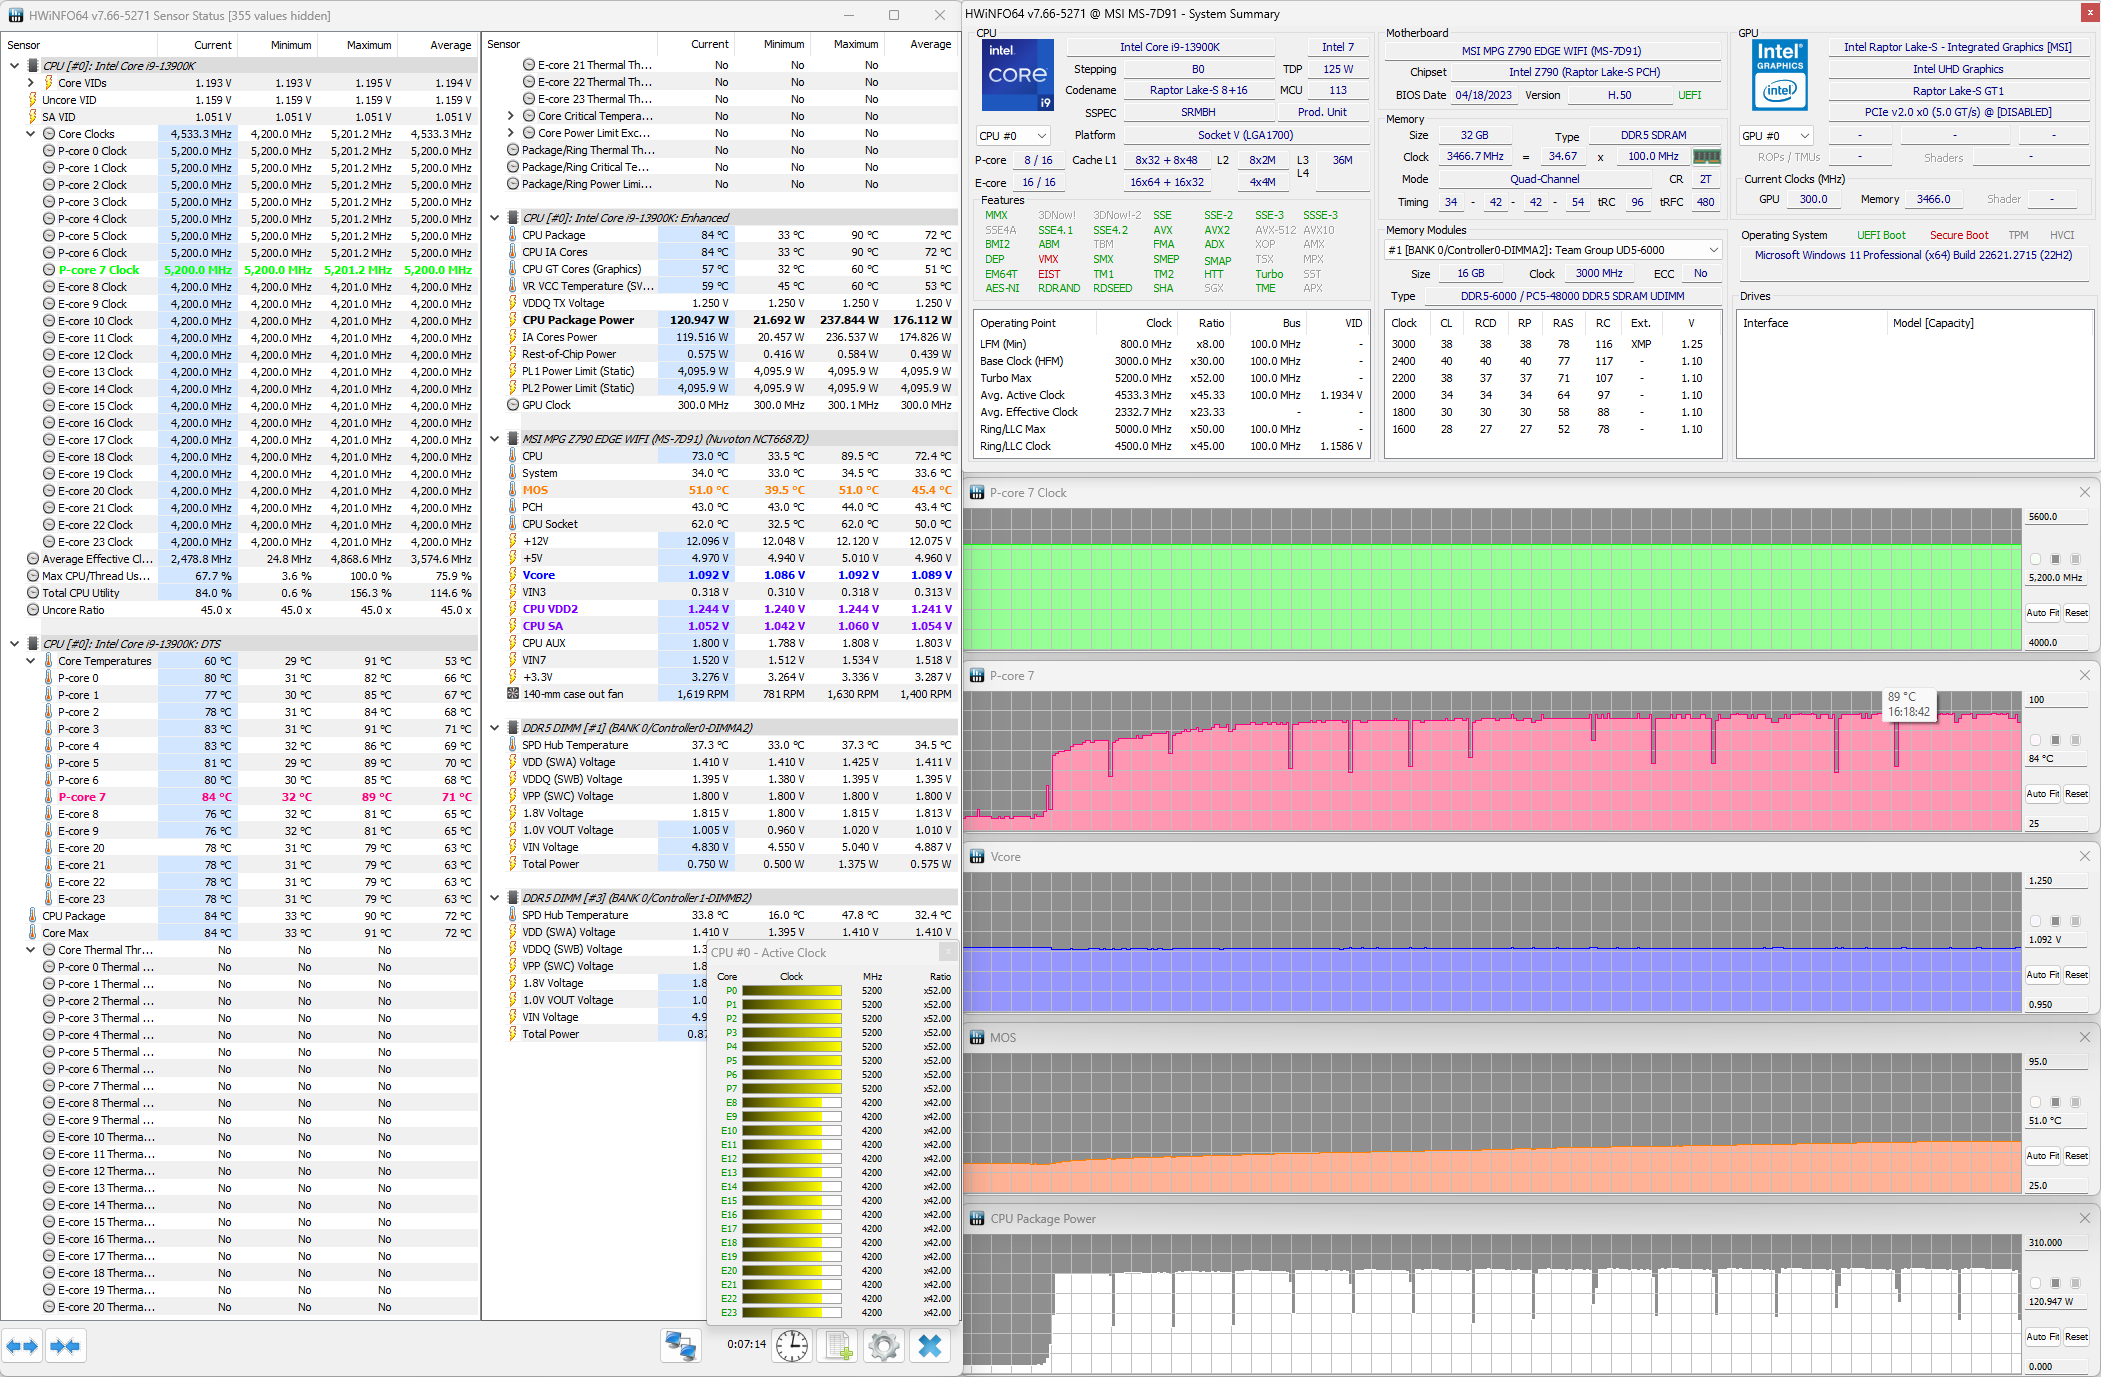
Task: Click the blue X close sensors icon
Action: click(x=930, y=1346)
